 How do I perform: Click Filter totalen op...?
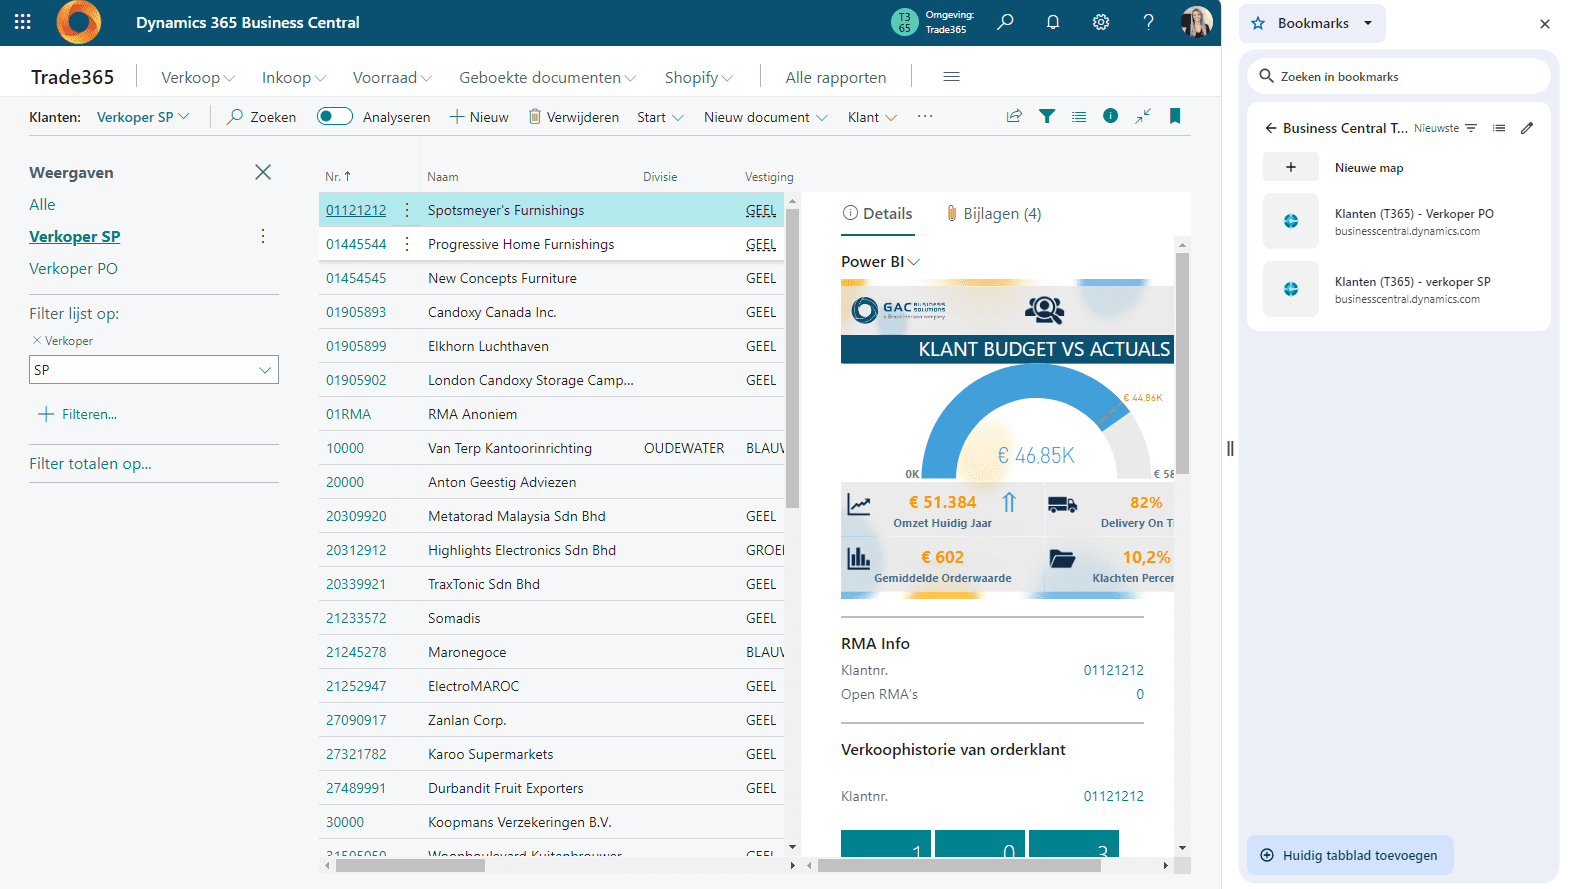pos(90,463)
